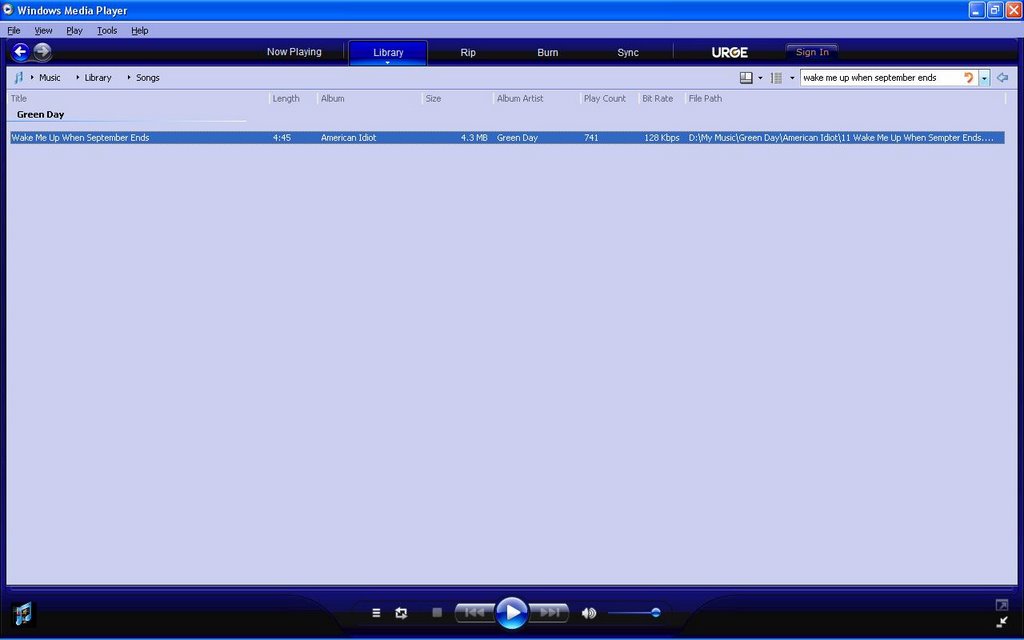Open the Play menu
The width and height of the screenshot is (1024, 640).
pyautogui.click(x=74, y=31)
